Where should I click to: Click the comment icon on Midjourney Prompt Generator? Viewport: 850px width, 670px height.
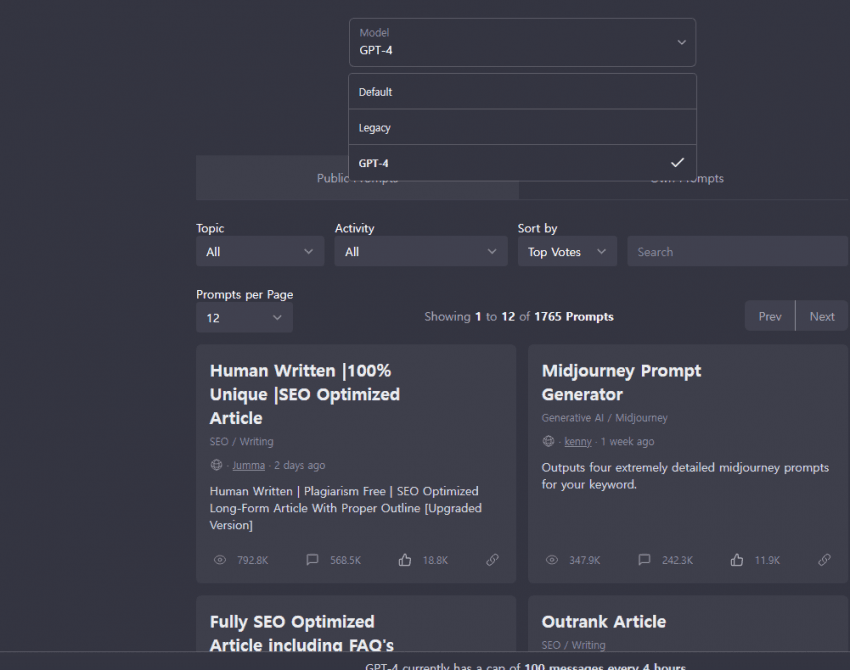[645, 560]
